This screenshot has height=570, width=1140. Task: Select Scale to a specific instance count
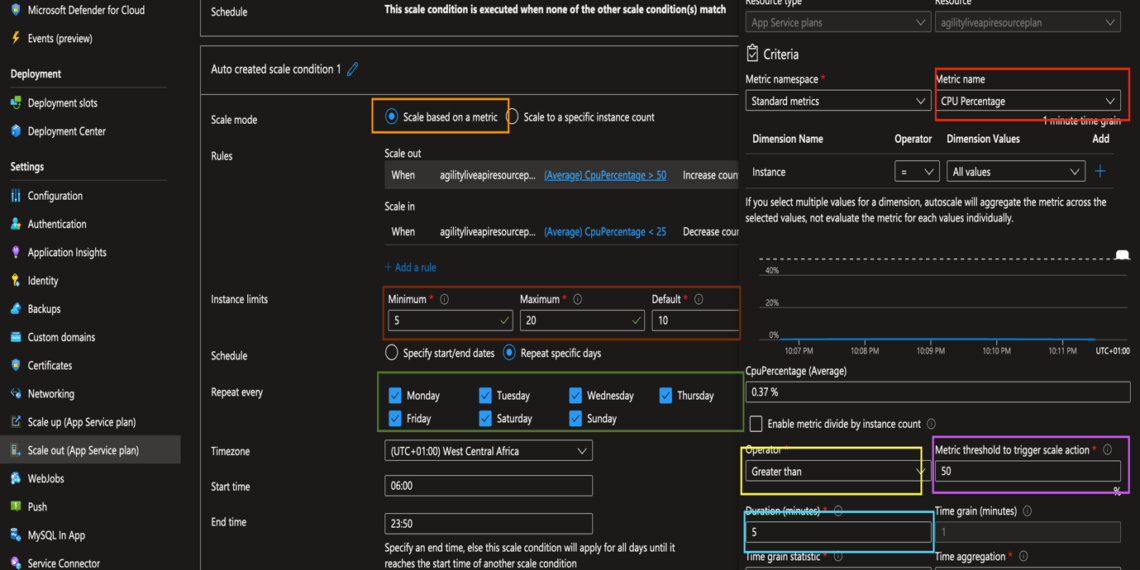tap(513, 116)
